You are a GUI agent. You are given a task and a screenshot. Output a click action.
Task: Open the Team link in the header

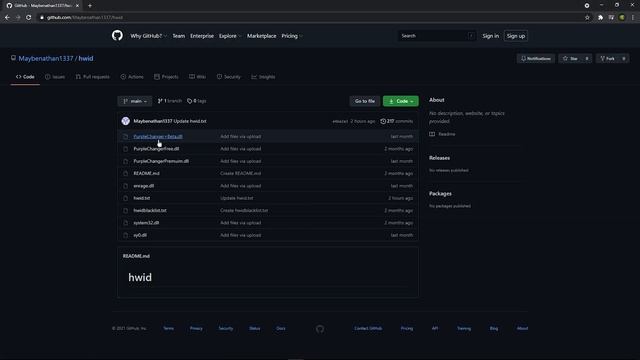pos(178,36)
